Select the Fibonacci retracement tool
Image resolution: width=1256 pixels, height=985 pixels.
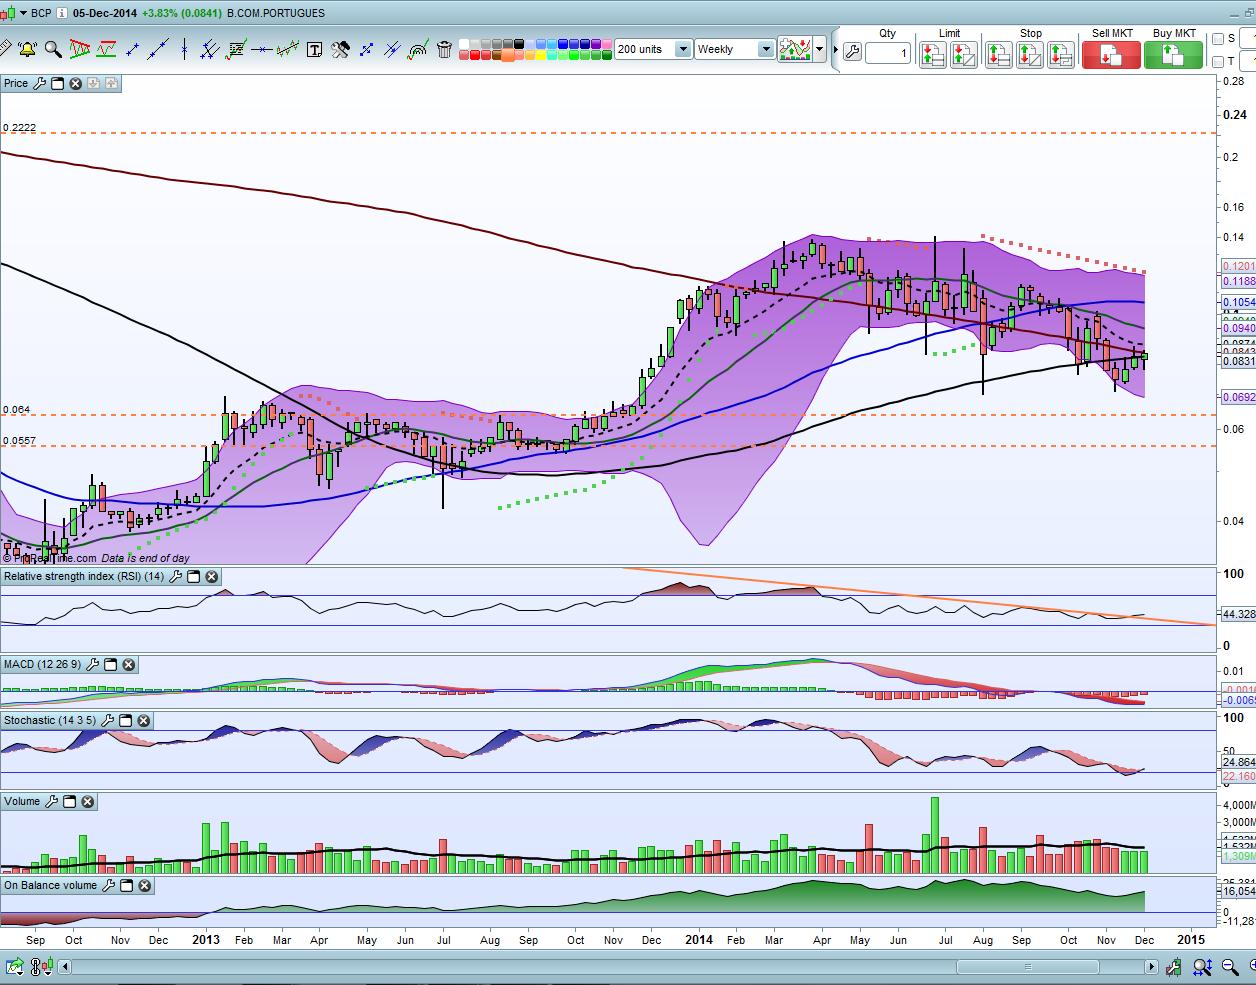pyautogui.click(x=236, y=49)
